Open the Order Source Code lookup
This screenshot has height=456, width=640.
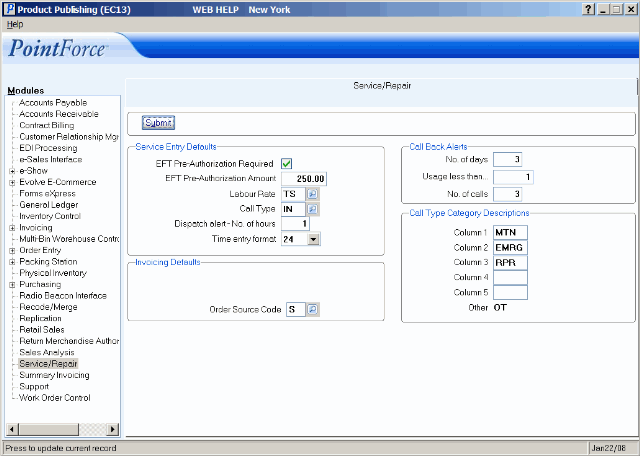tap(313, 309)
